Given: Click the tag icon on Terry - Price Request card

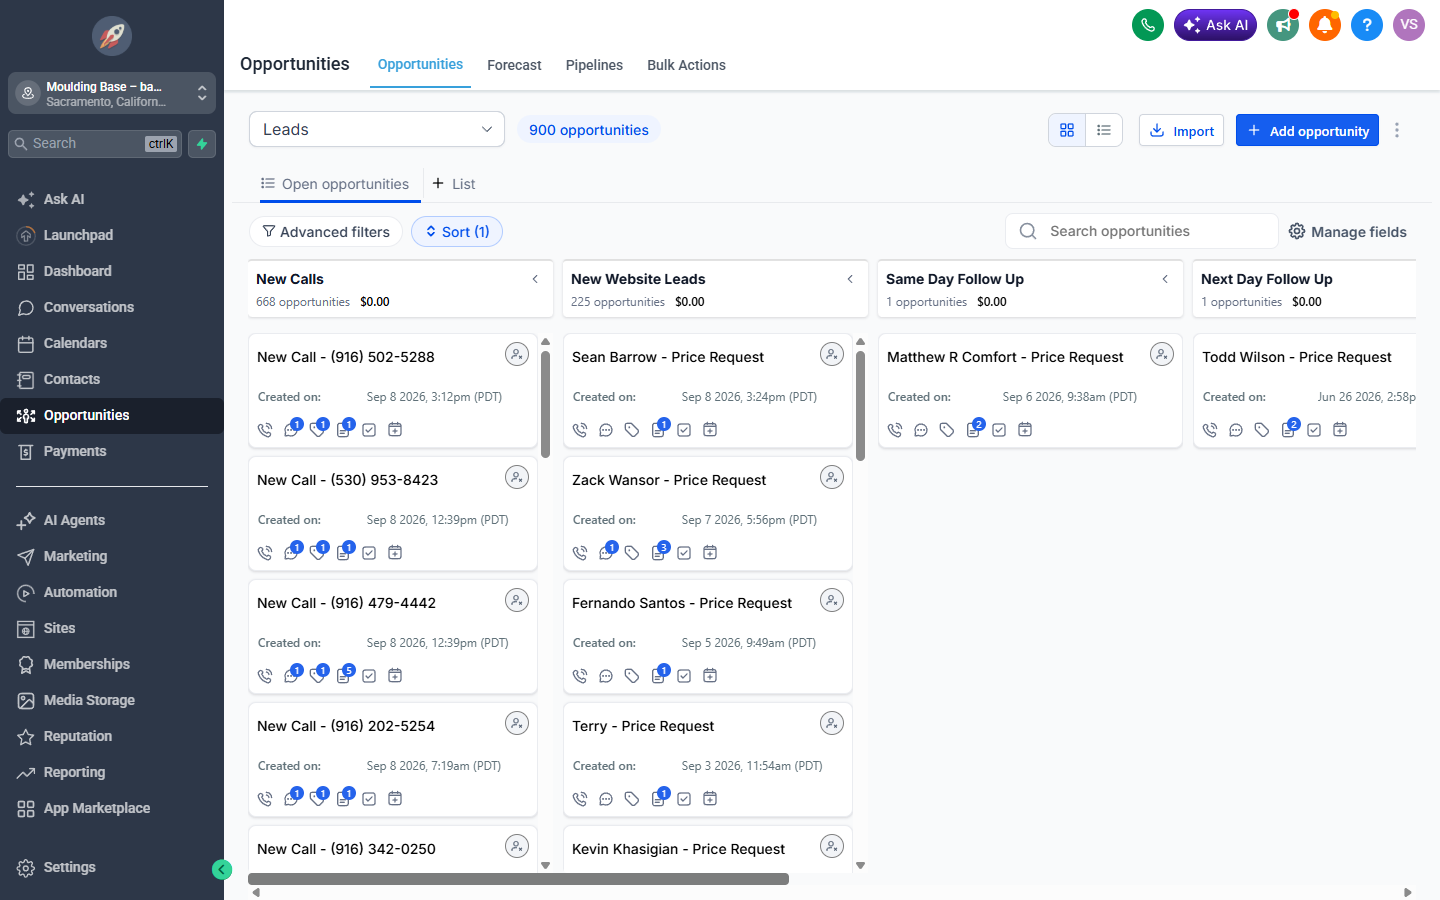Looking at the screenshot, I should pyautogui.click(x=632, y=799).
